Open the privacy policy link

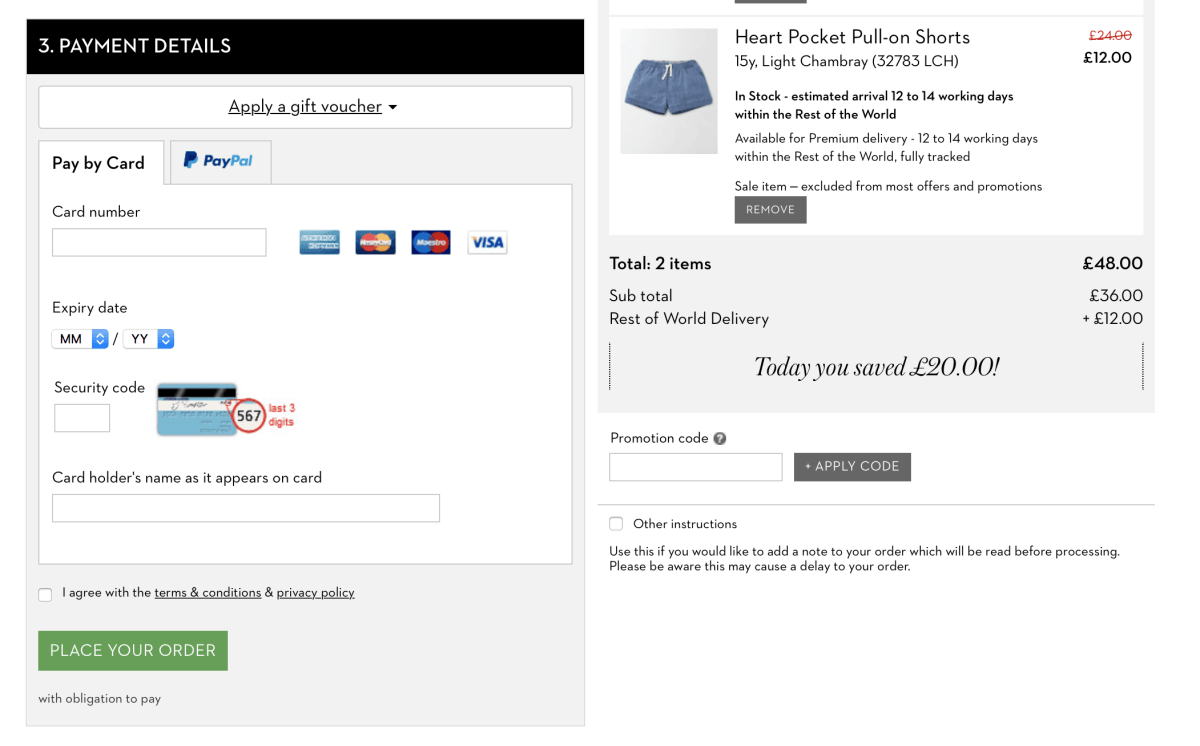tap(315, 593)
